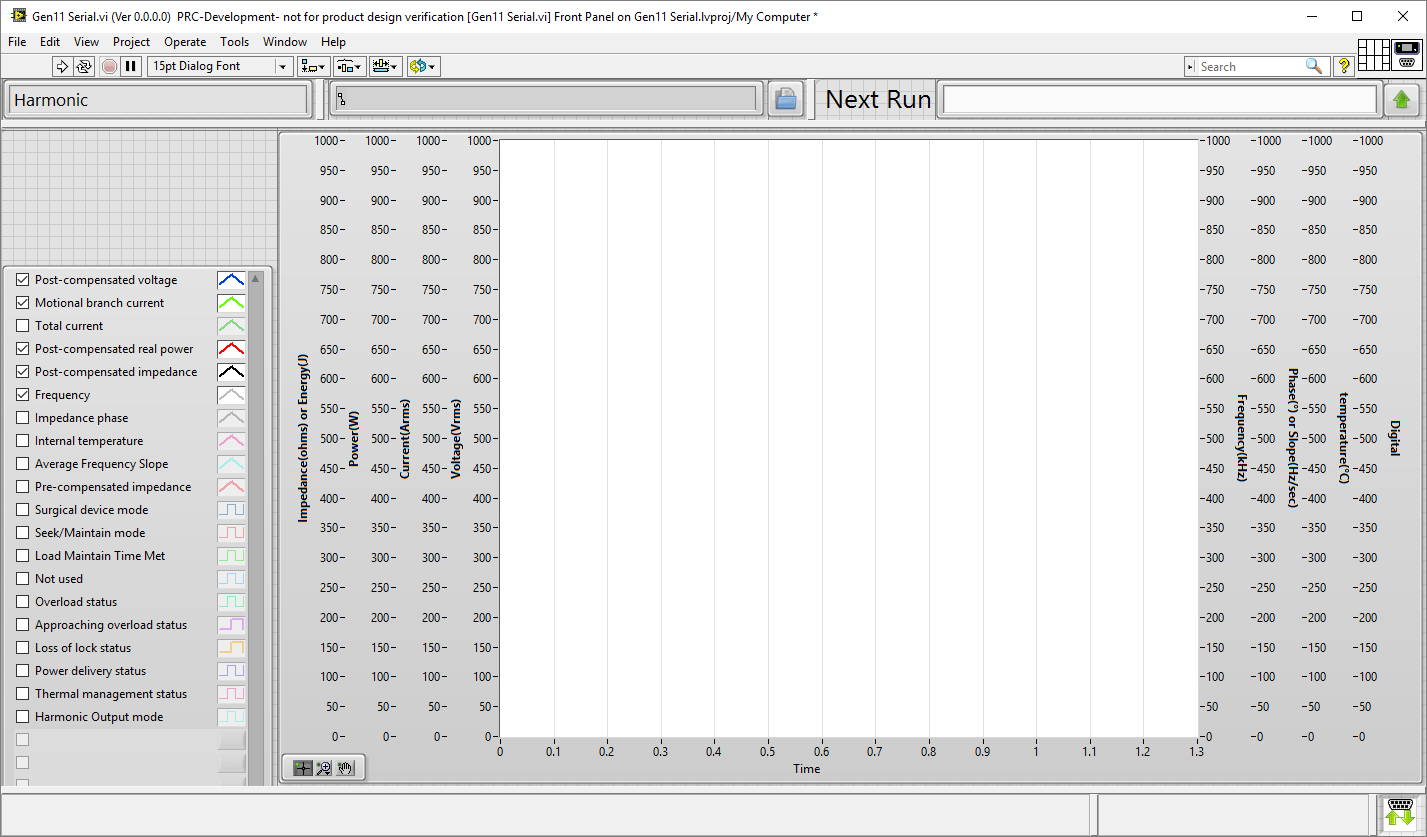
Task: Open the Tools menu
Action: click(x=234, y=42)
